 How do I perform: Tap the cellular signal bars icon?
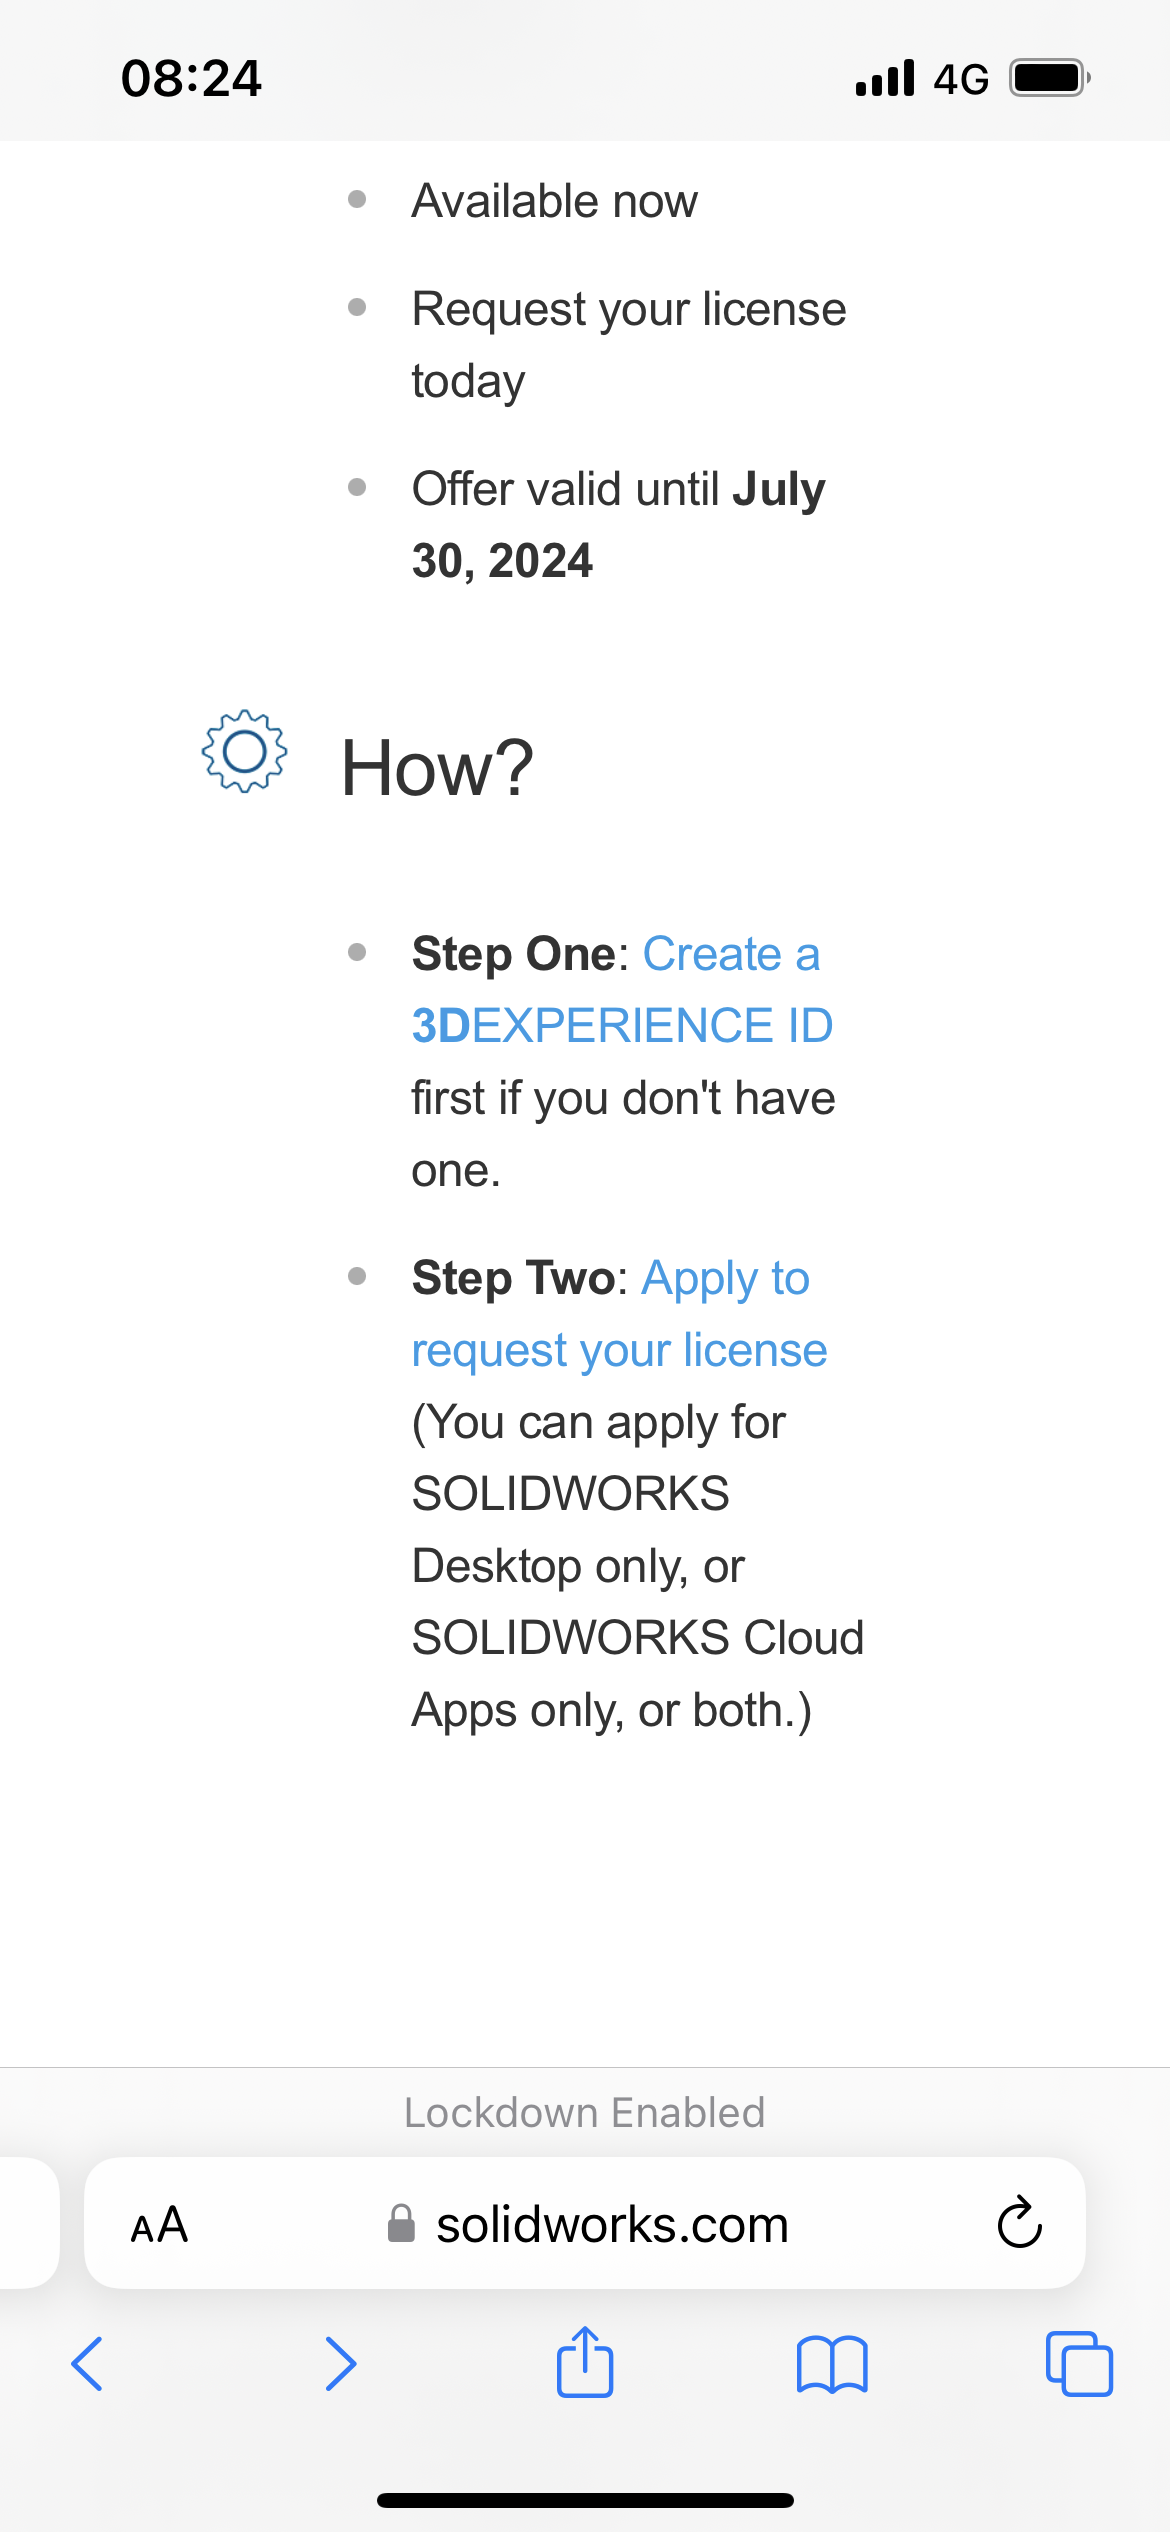click(x=885, y=78)
